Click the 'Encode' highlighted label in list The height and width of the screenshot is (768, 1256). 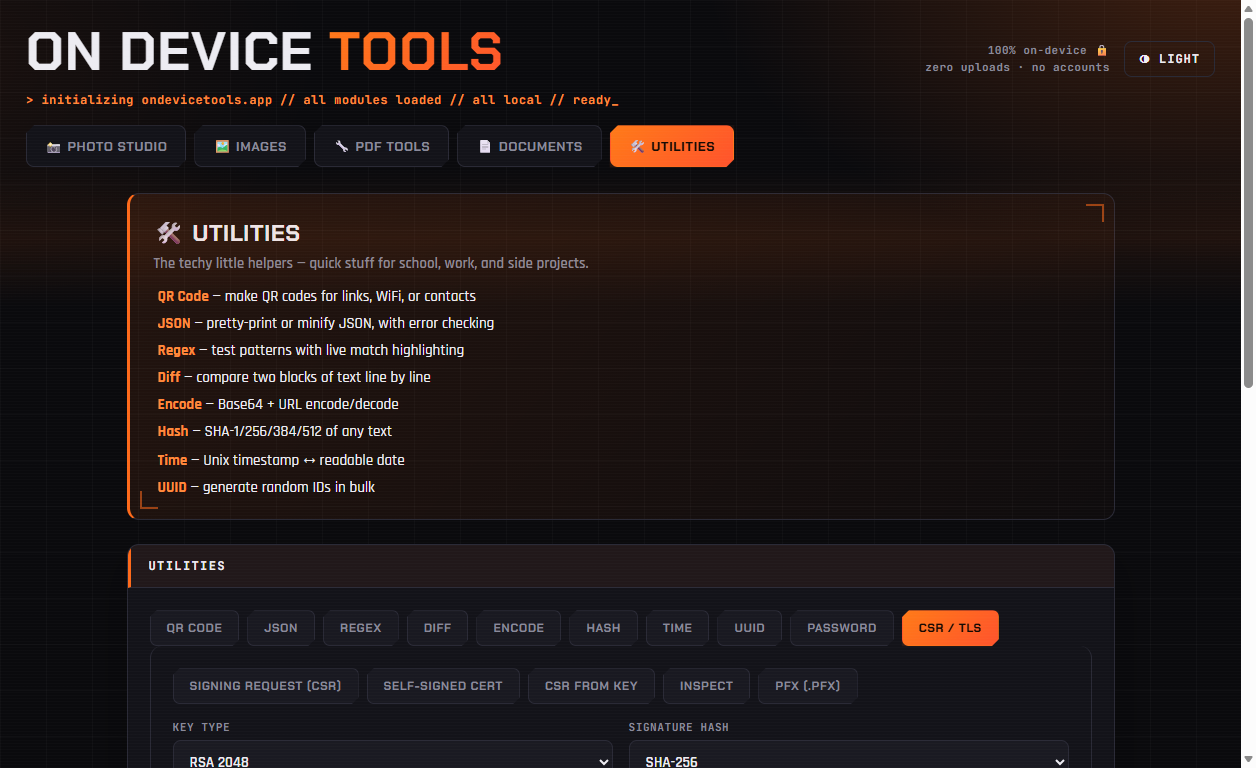click(180, 404)
